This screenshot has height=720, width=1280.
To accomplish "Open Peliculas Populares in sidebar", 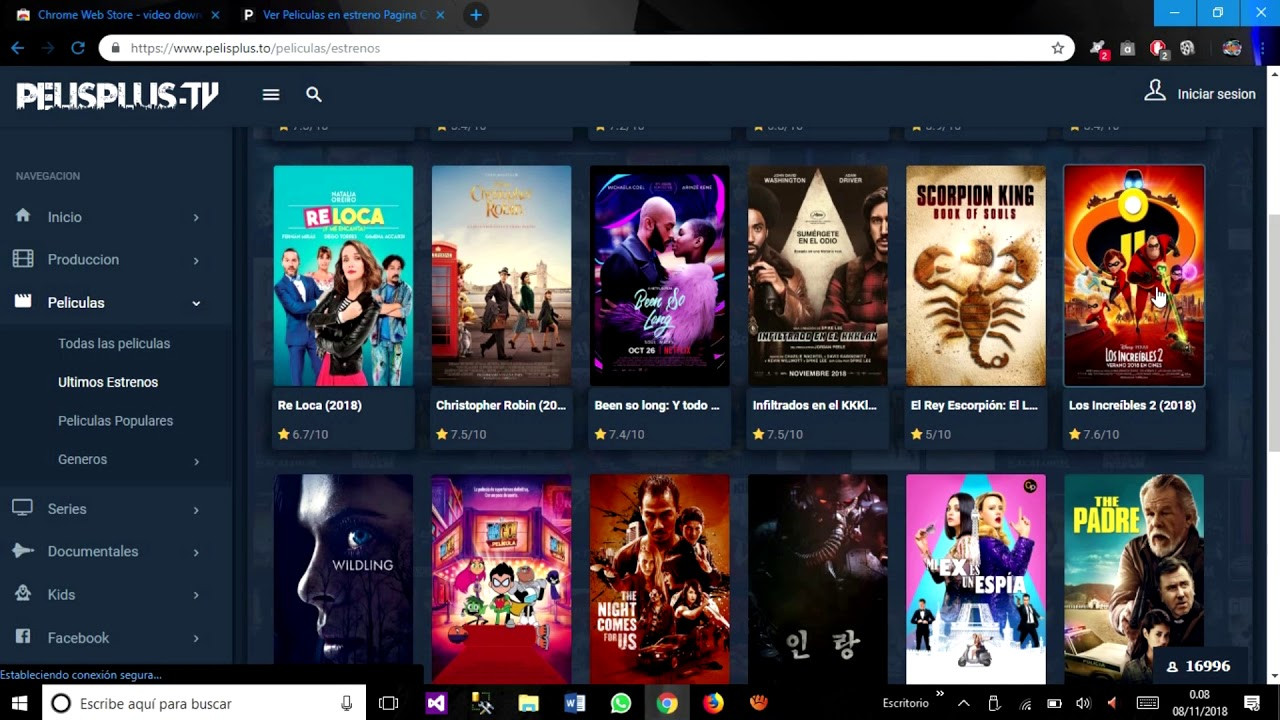I will point(115,421).
